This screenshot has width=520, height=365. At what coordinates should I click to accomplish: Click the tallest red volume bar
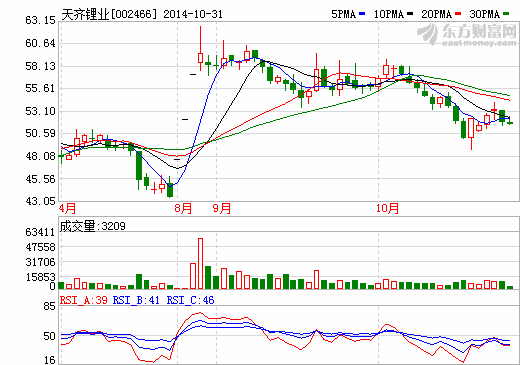[x=200, y=263]
